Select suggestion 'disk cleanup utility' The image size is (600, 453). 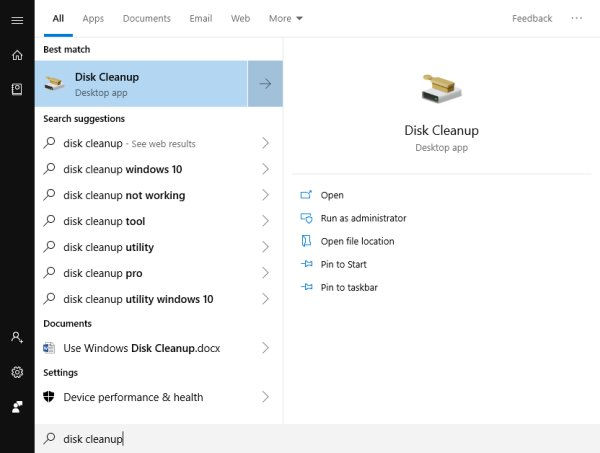click(x=159, y=247)
